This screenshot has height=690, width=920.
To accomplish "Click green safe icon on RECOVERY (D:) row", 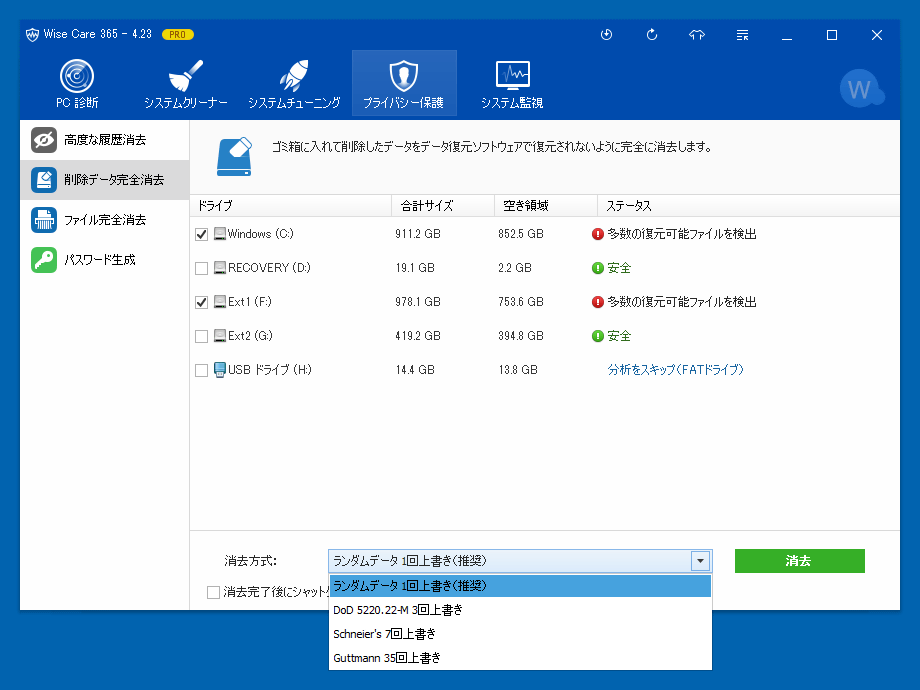I will click(598, 268).
